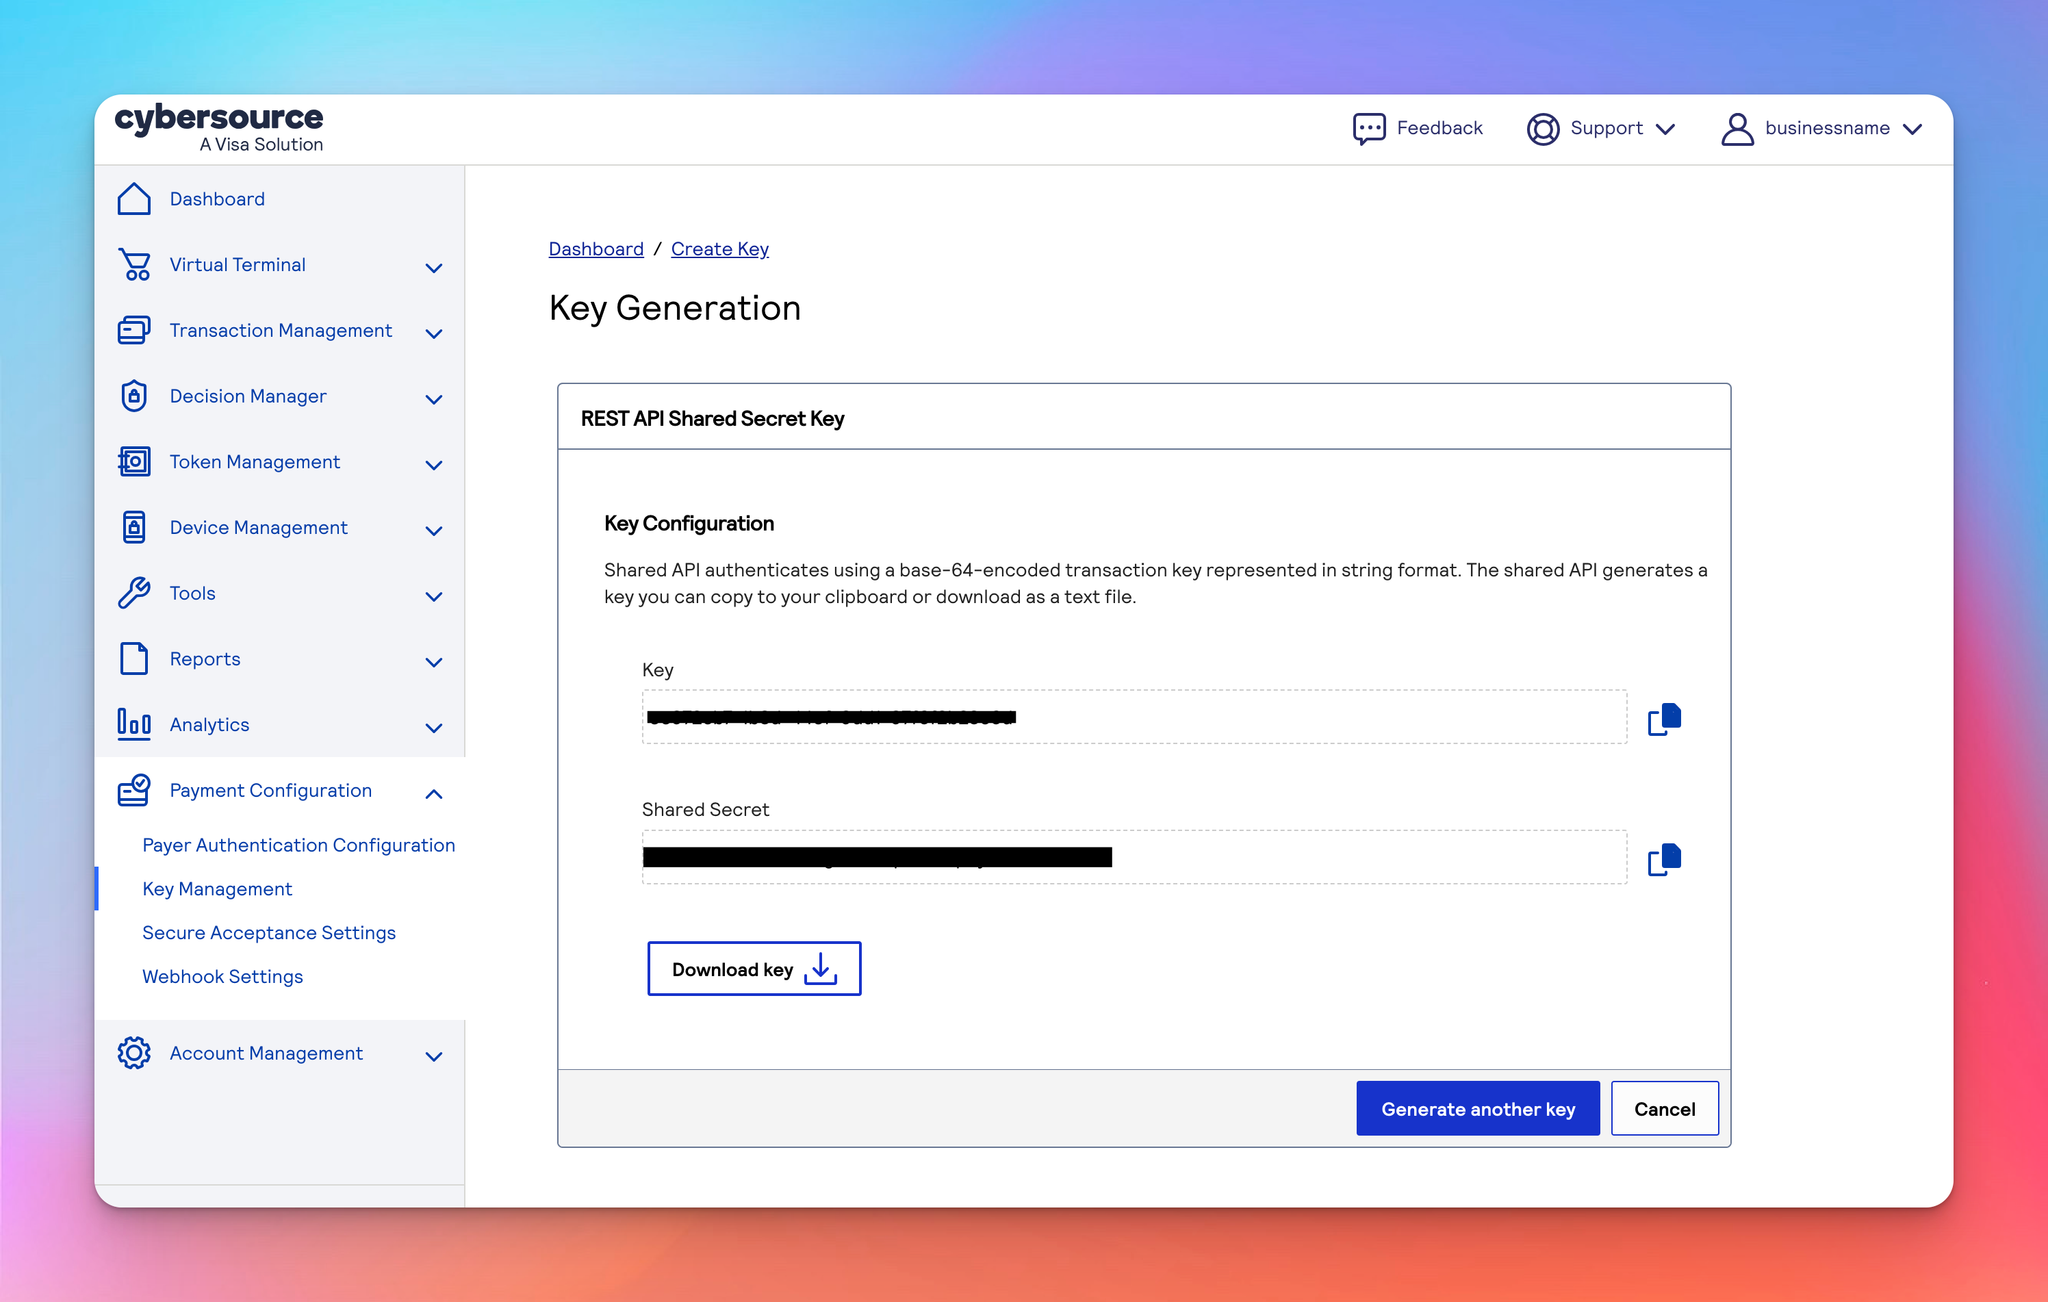Expand the Token Management chevron

[x=434, y=464]
